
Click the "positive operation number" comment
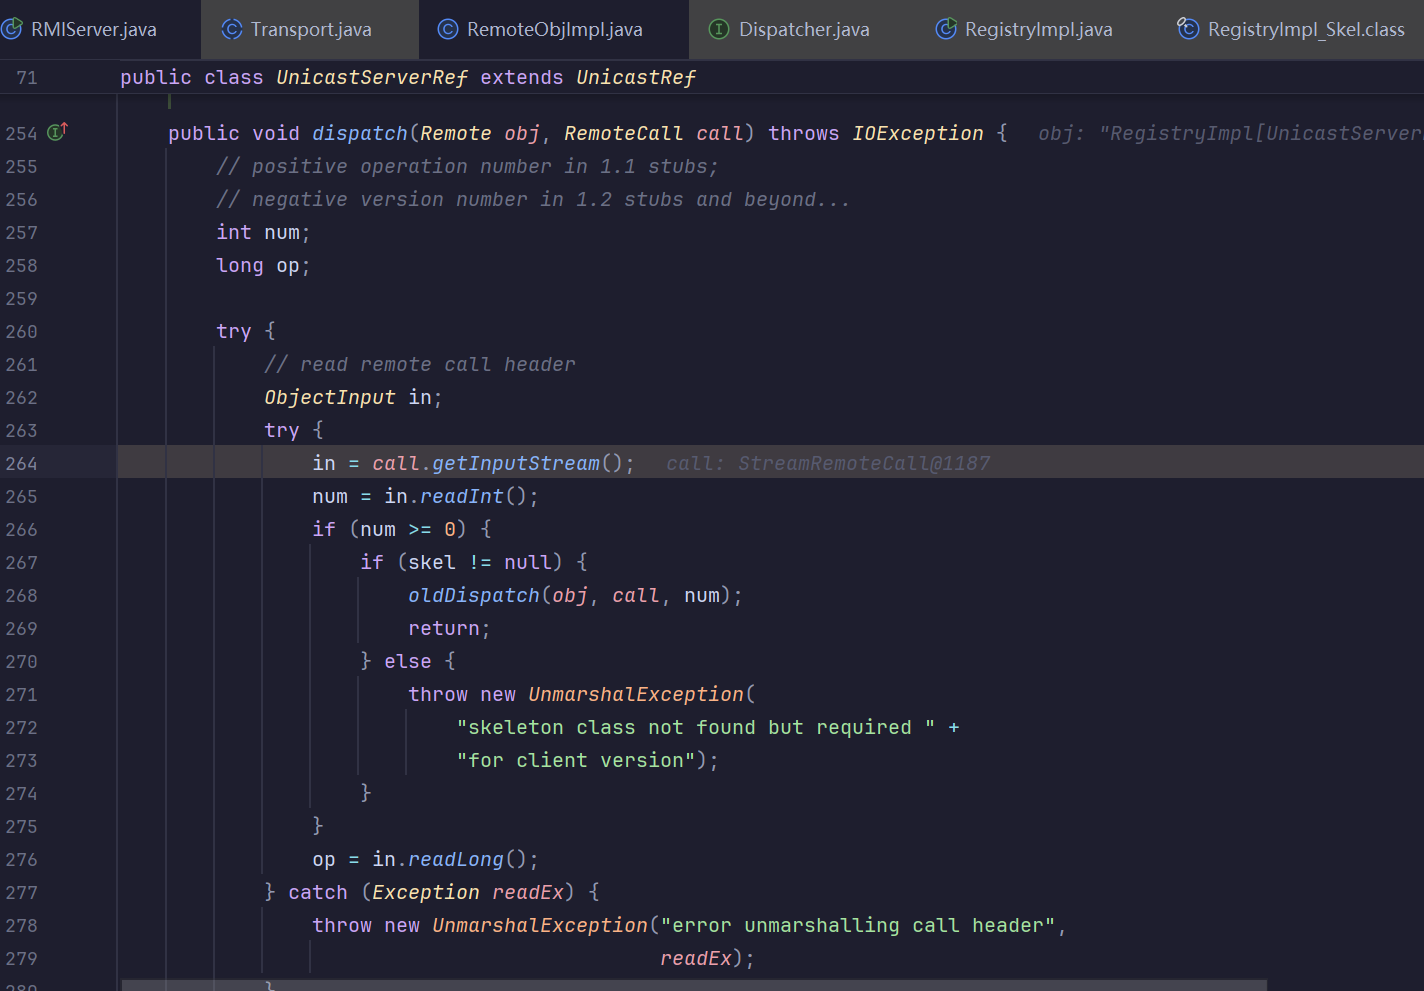click(467, 166)
